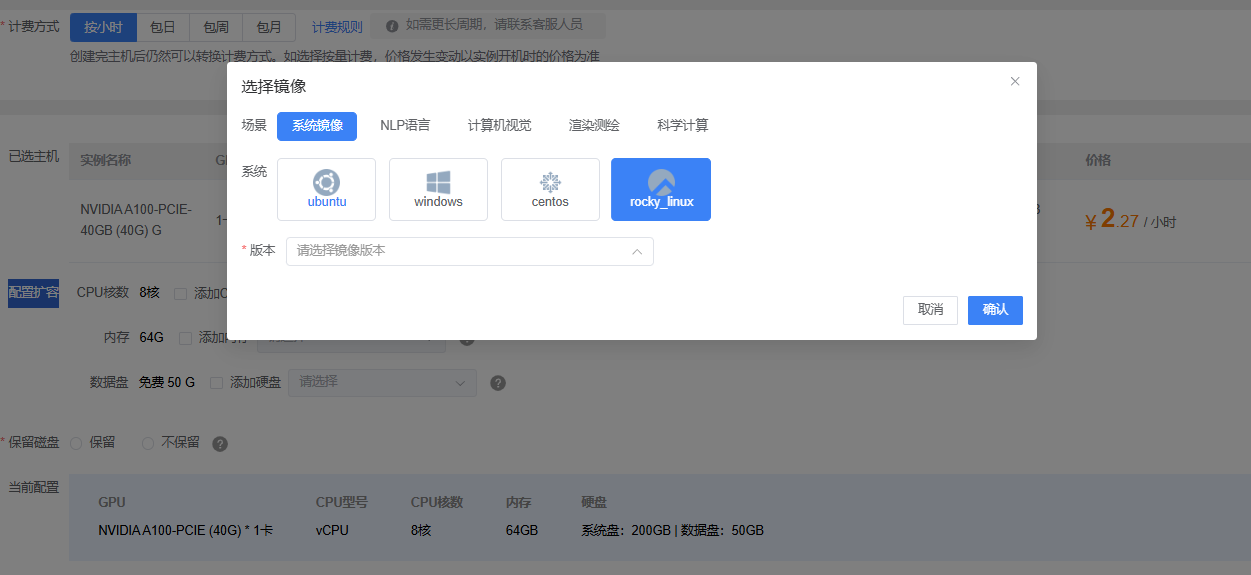This screenshot has width=1251, height=575.
Task: Close the 选择镜像 dialog
Action: click(x=1015, y=82)
